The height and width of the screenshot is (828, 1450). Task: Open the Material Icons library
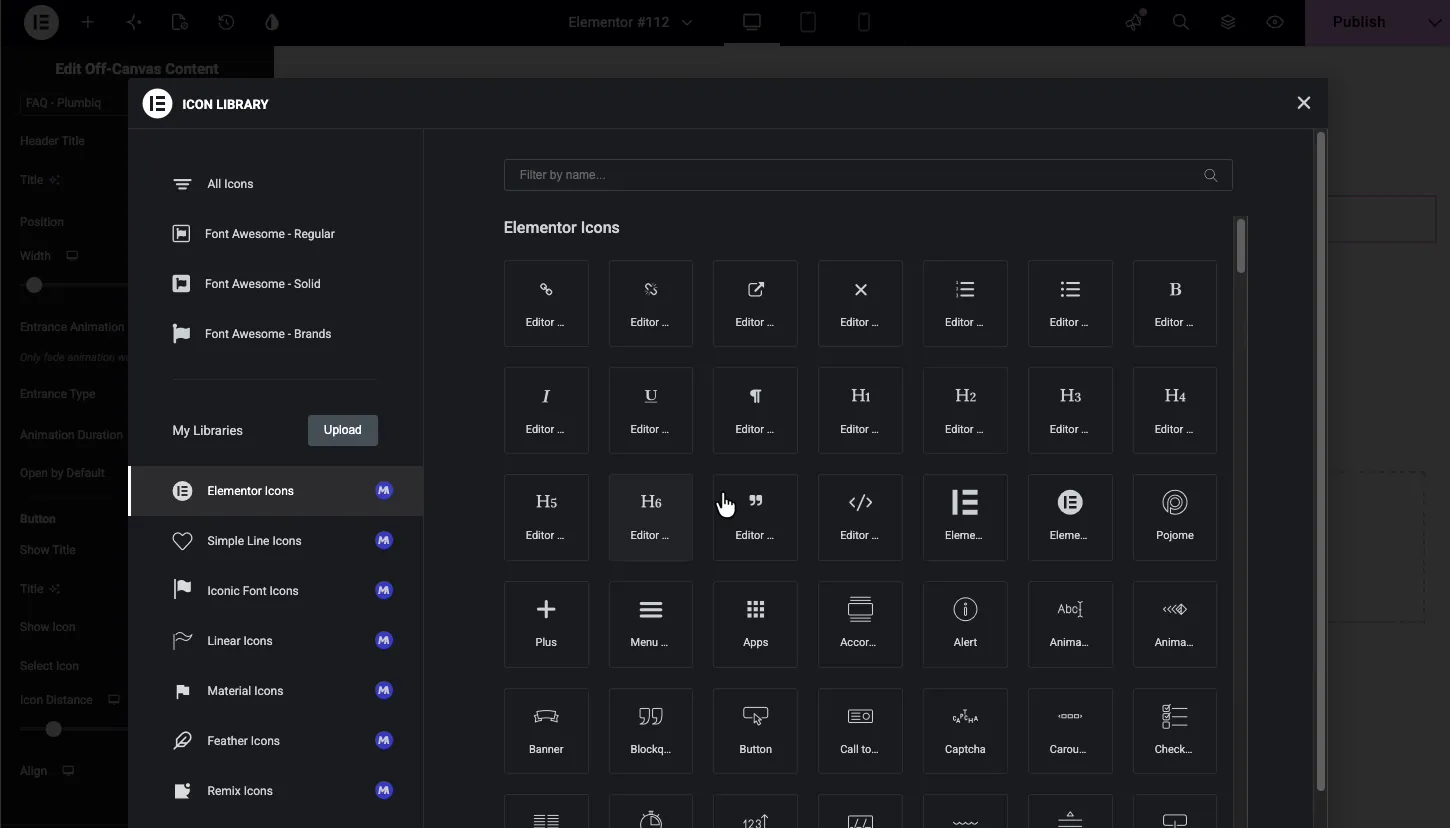[x=276, y=691]
